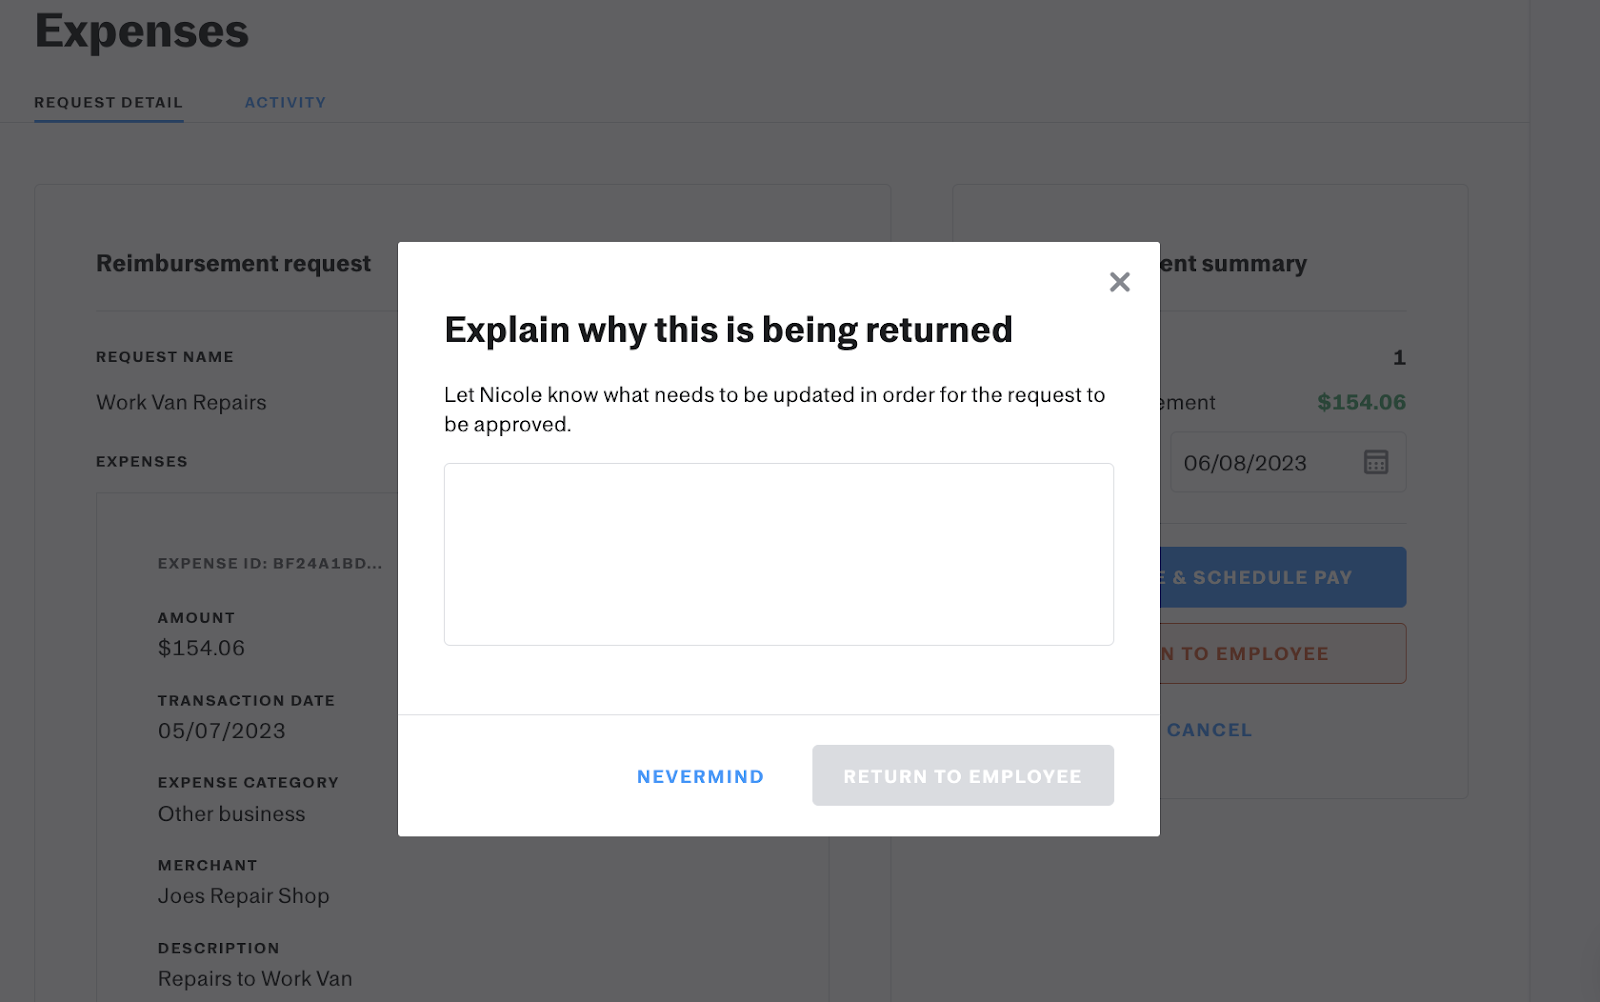This screenshot has width=1600, height=1002.
Task: Open the calendar date picker icon
Action: click(1376, 462)
